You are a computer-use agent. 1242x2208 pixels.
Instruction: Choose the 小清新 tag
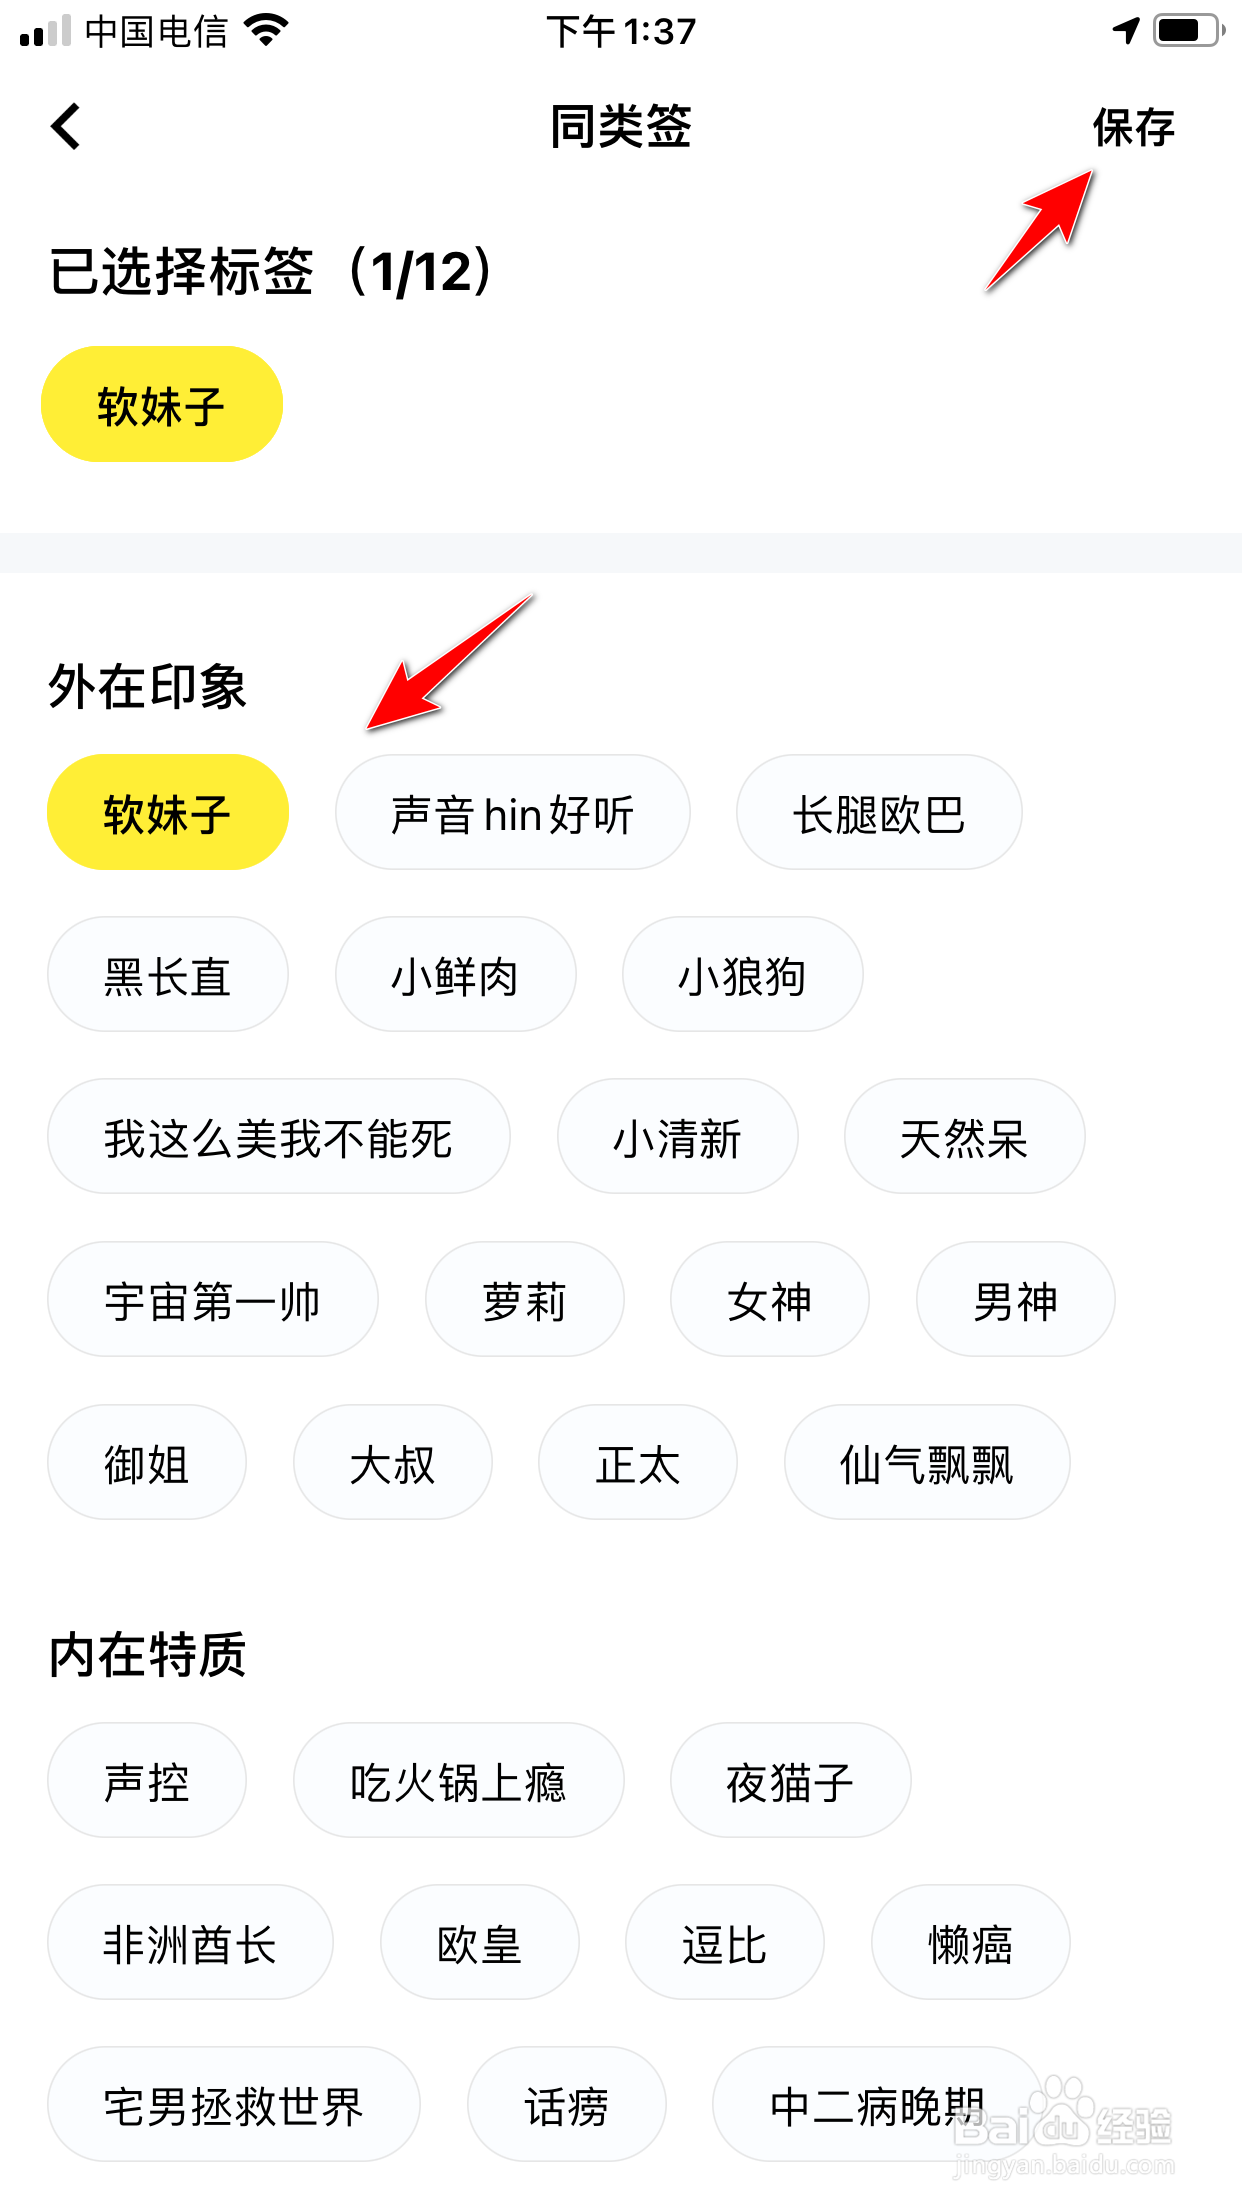coord(678,1136)
